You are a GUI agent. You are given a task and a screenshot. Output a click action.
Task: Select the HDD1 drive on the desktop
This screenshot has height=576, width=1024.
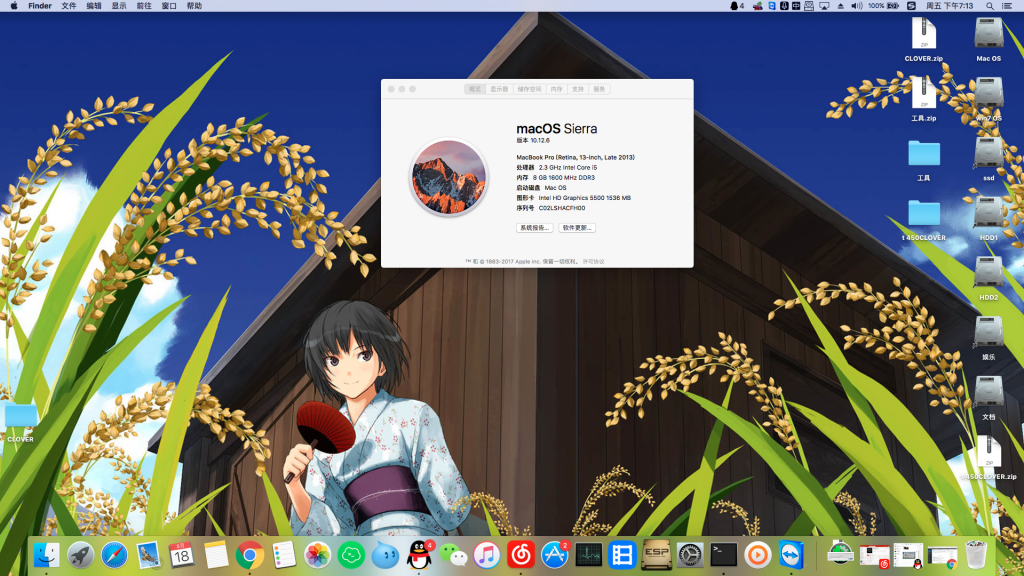point(988,219)
